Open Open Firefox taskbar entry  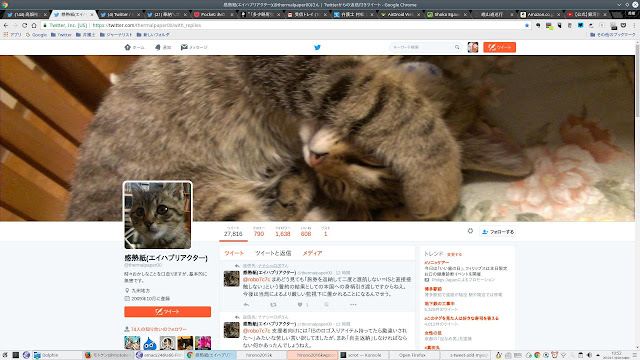(414, 355)
